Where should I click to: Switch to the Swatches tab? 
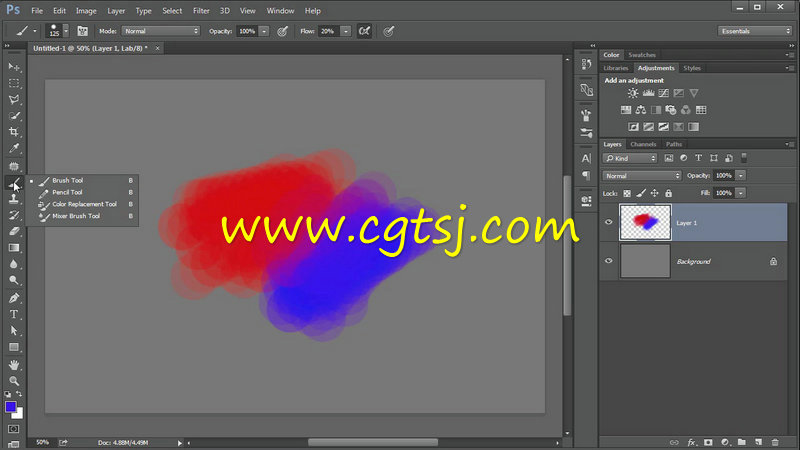pyautogui.click(x=642, y=55)
